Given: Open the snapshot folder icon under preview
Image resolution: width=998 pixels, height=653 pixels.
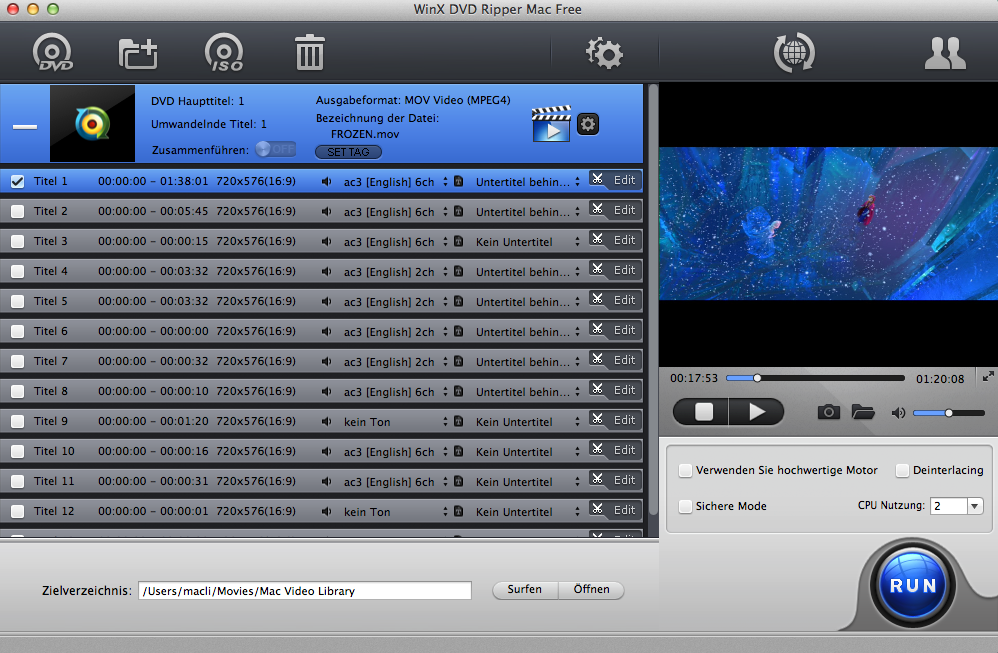Looking at the screenshot, I should 862,412.
